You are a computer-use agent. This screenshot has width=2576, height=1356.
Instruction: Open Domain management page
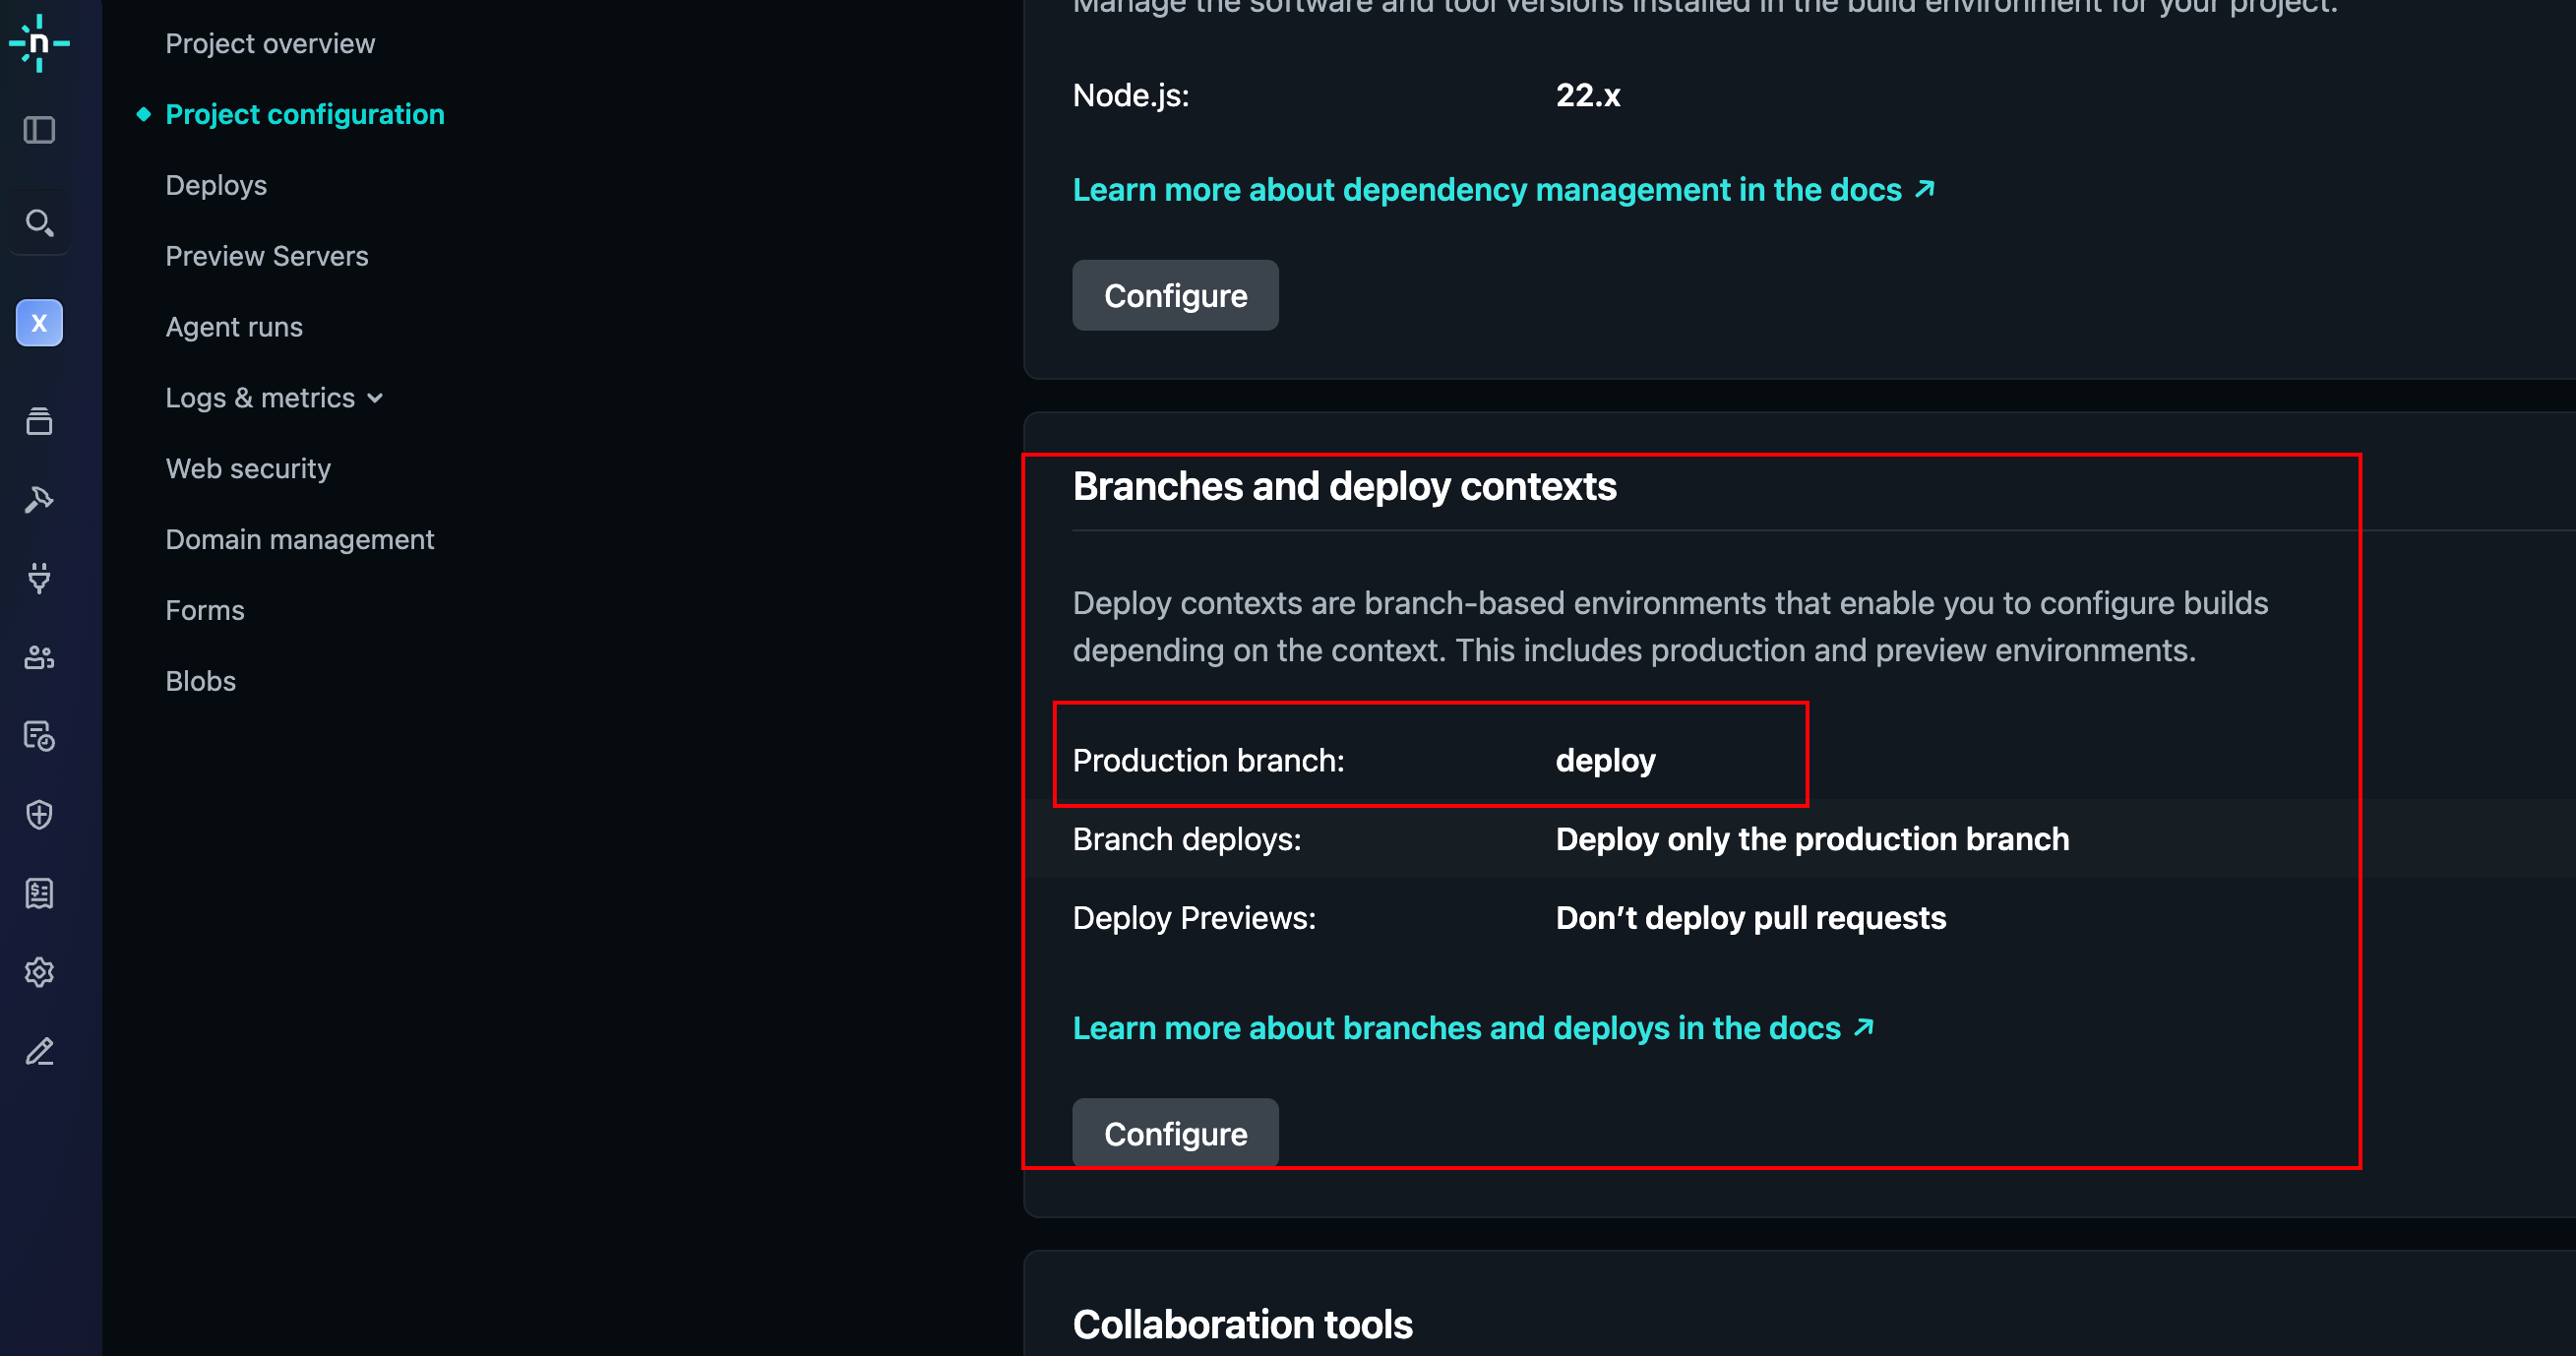[x=299, y=539]
